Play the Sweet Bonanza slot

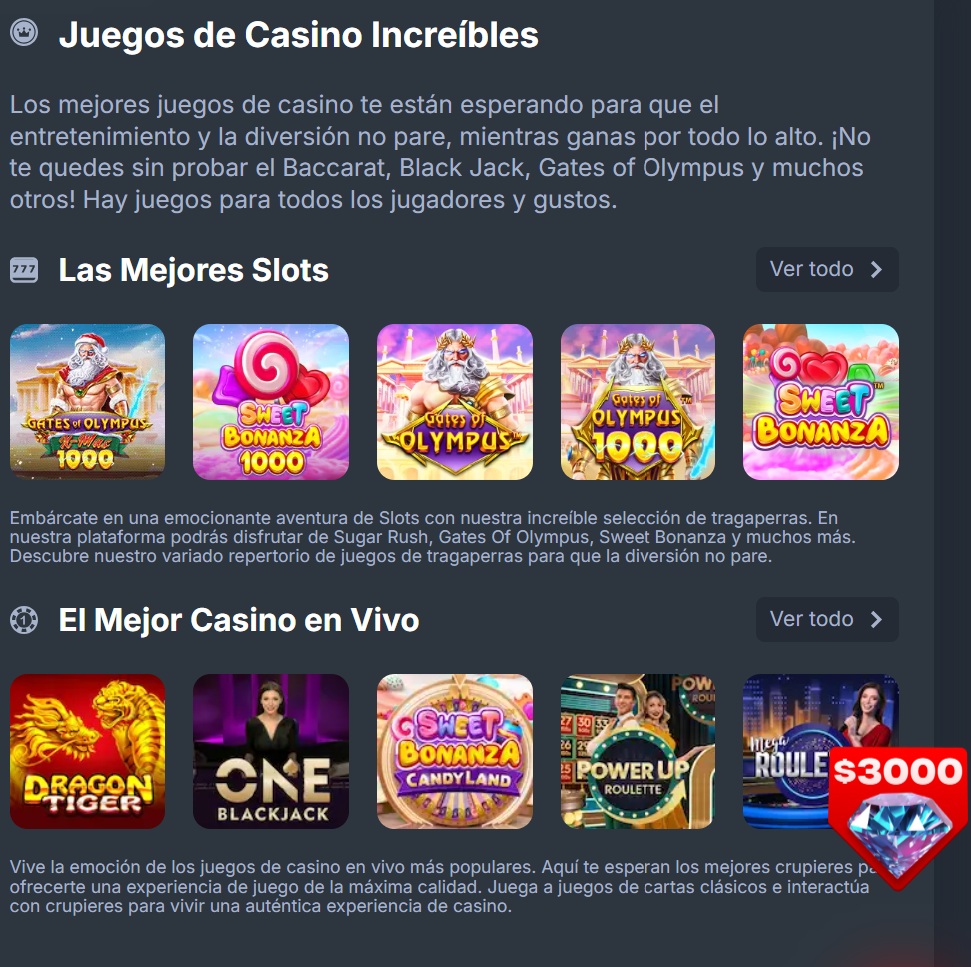point(821,401)
